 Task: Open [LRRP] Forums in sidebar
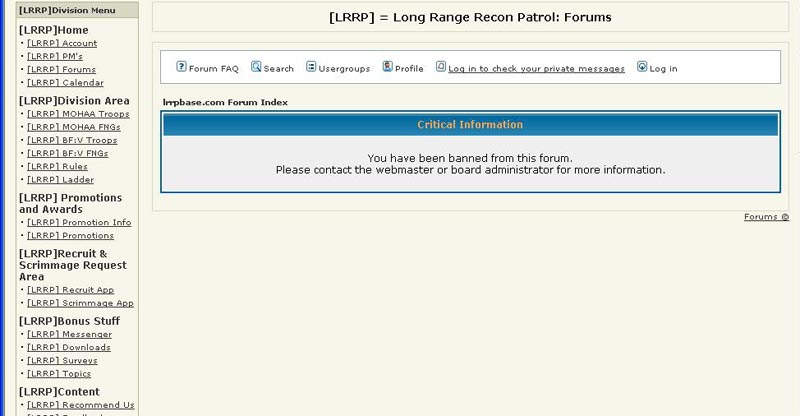(x=61, y=69)
